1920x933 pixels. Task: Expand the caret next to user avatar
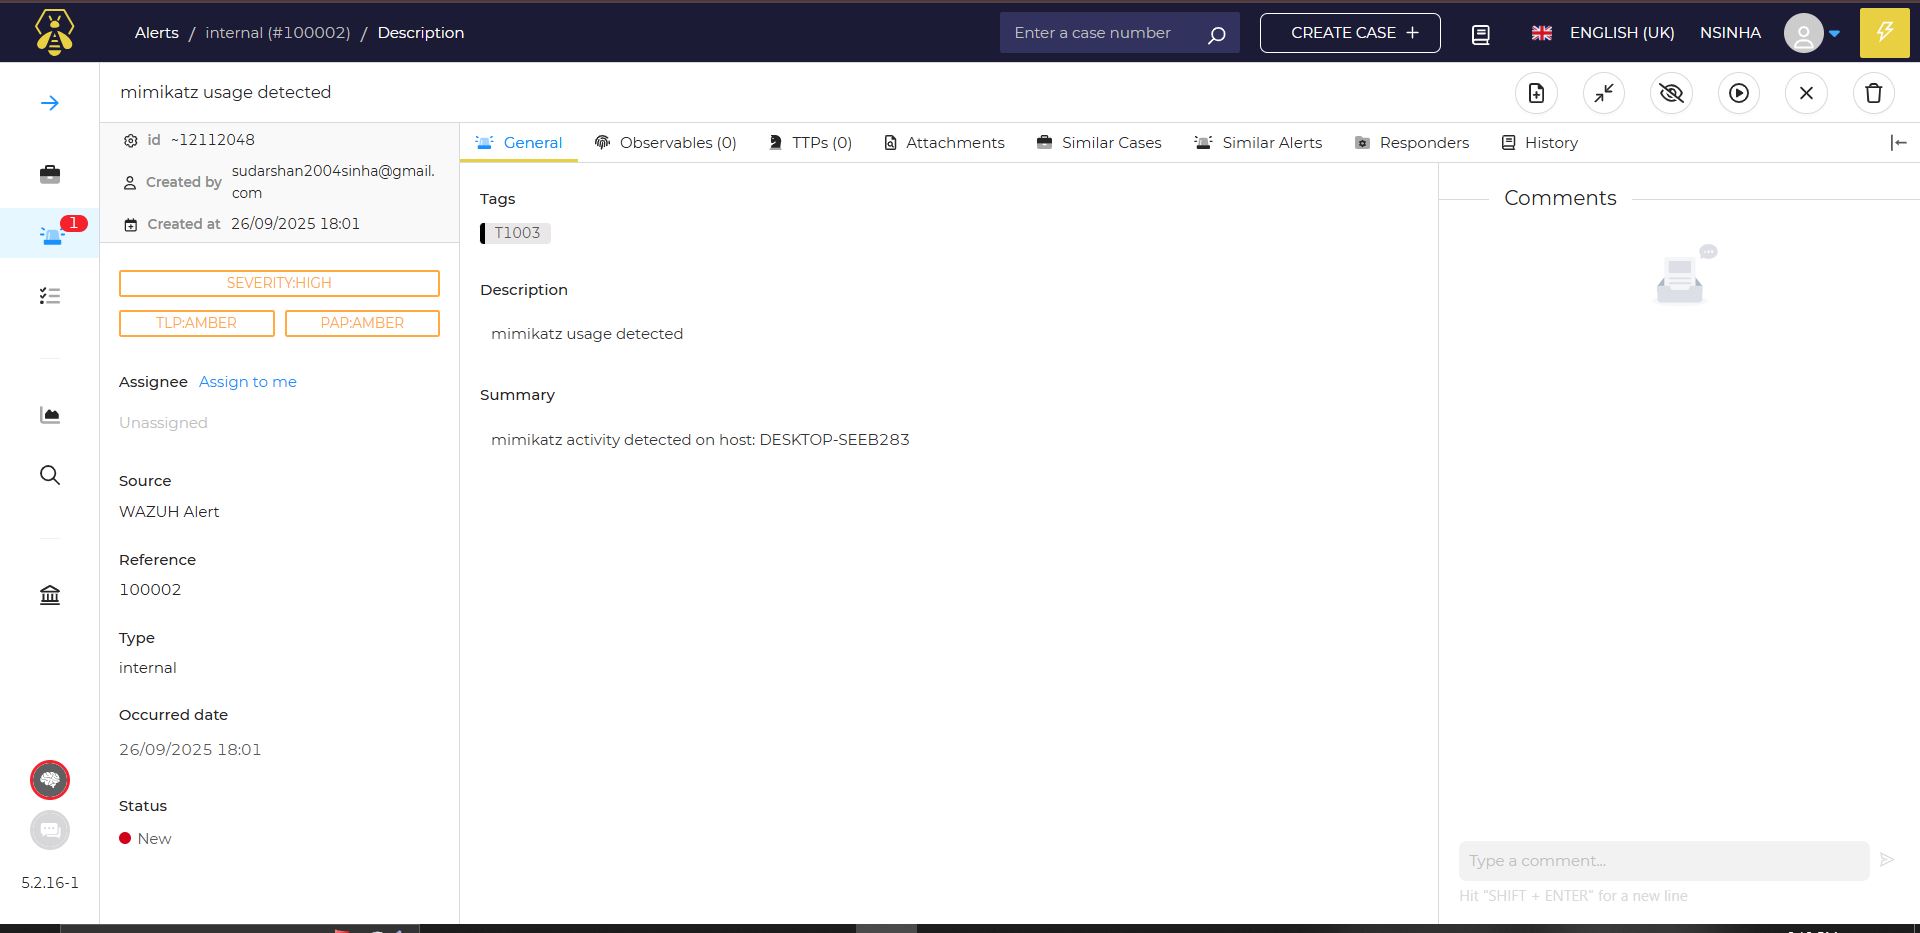coord(1834,34)
